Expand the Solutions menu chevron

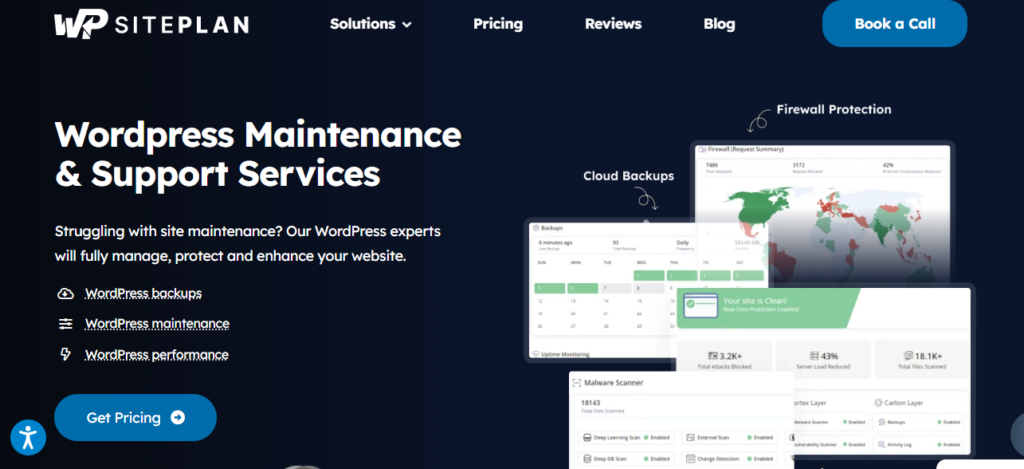tap(407, 25)
